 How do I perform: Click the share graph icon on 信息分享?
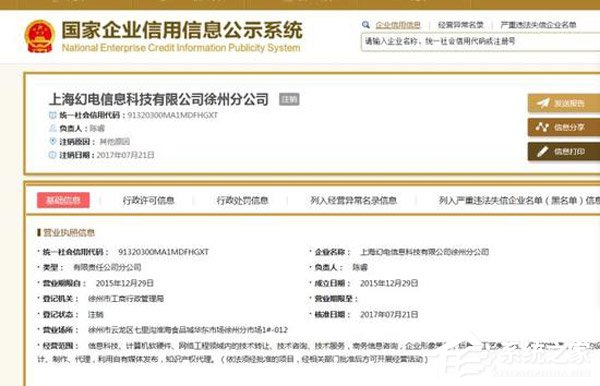tap(543, 127)
